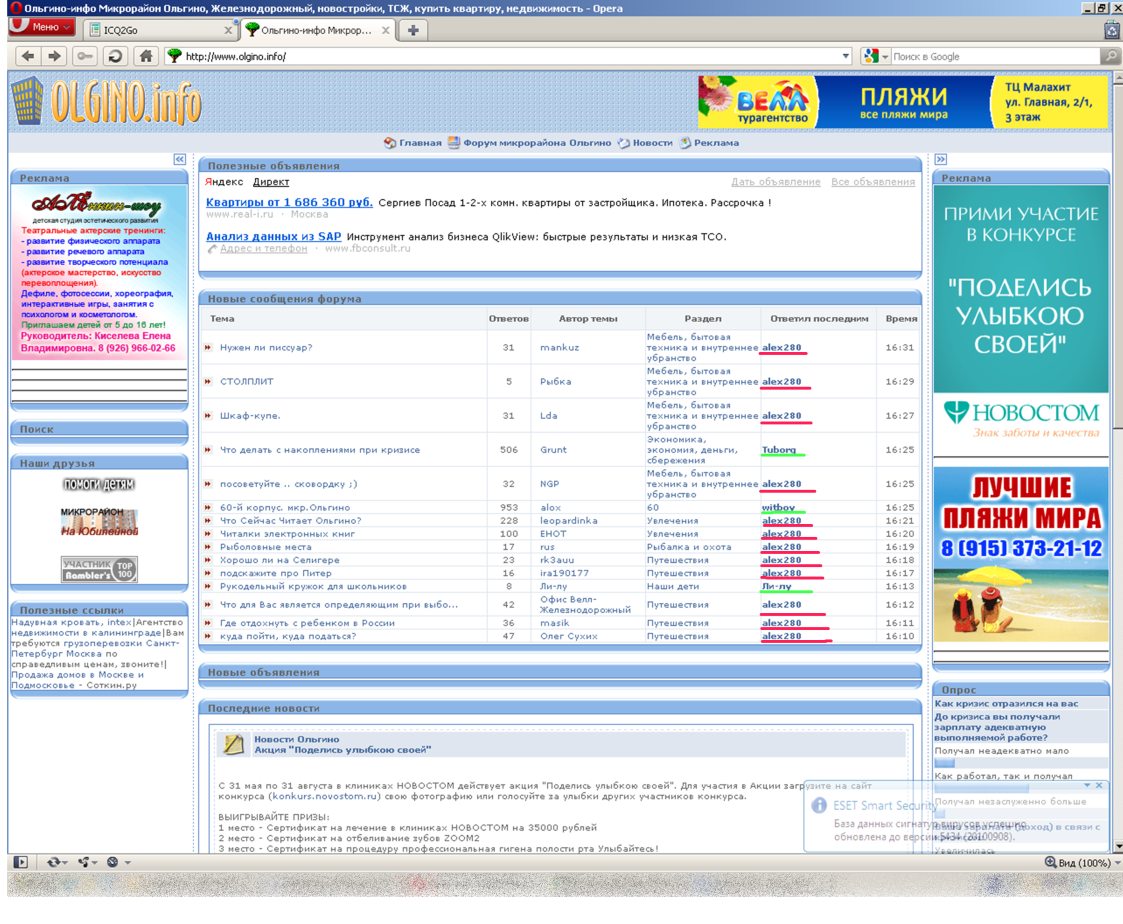Viewport: 1123px width, 924px height.
Task: Open forum topic Нужен ли писсуар?
Action: (265, 347)
